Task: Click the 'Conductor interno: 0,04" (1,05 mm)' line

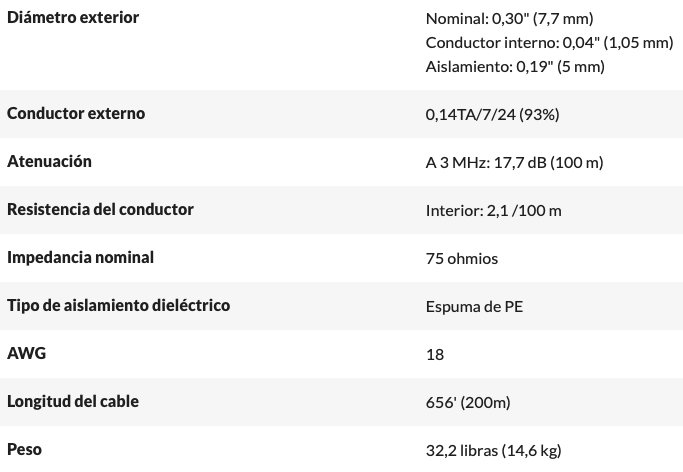Action: (x=549, y=42)
